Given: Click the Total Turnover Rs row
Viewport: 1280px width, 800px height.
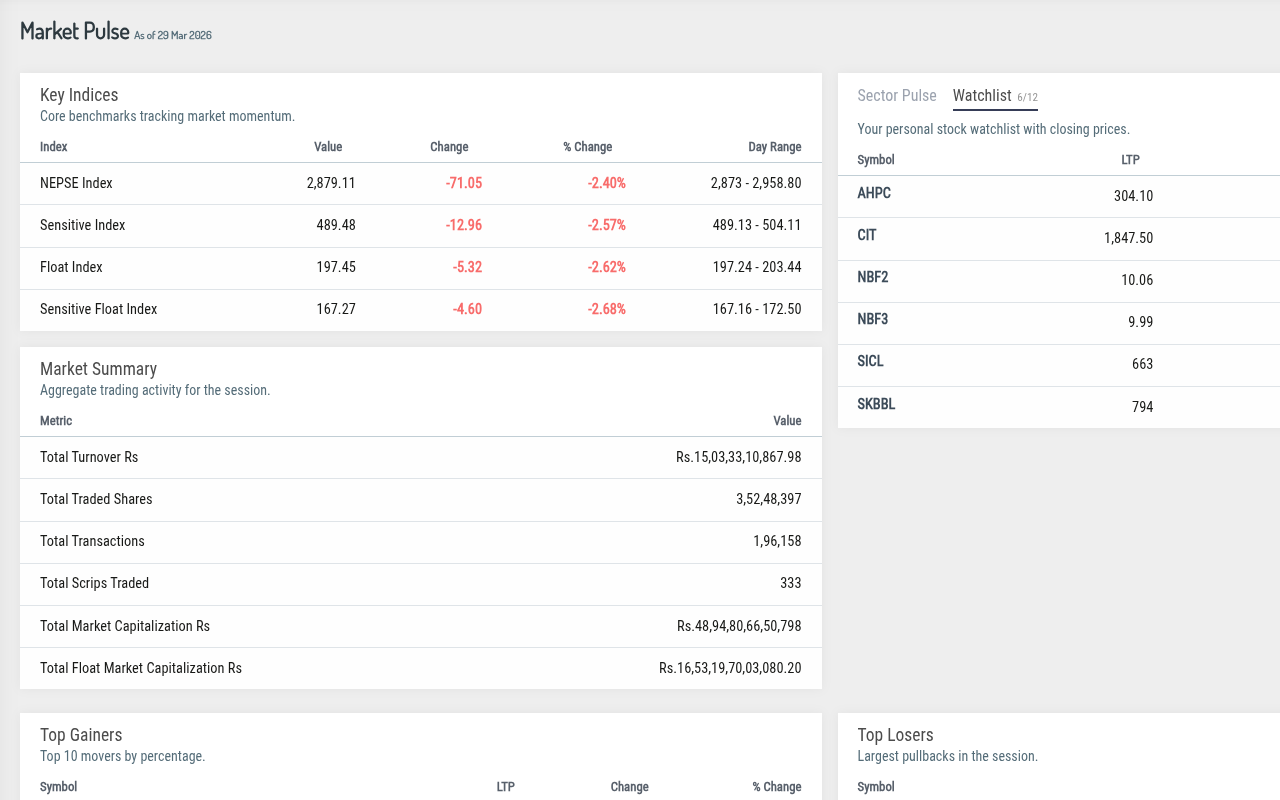Looking at the screenshot, I should [421, 457].
